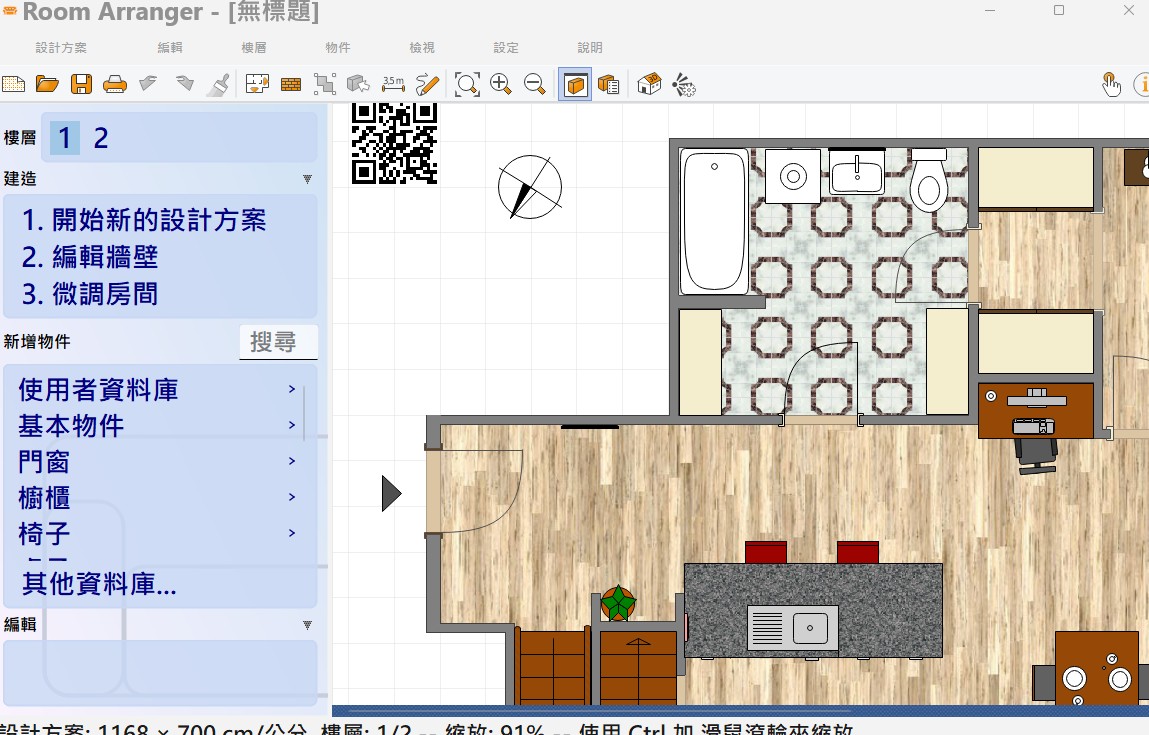Click 2. 編輯牆壁 link

point(91,258)
